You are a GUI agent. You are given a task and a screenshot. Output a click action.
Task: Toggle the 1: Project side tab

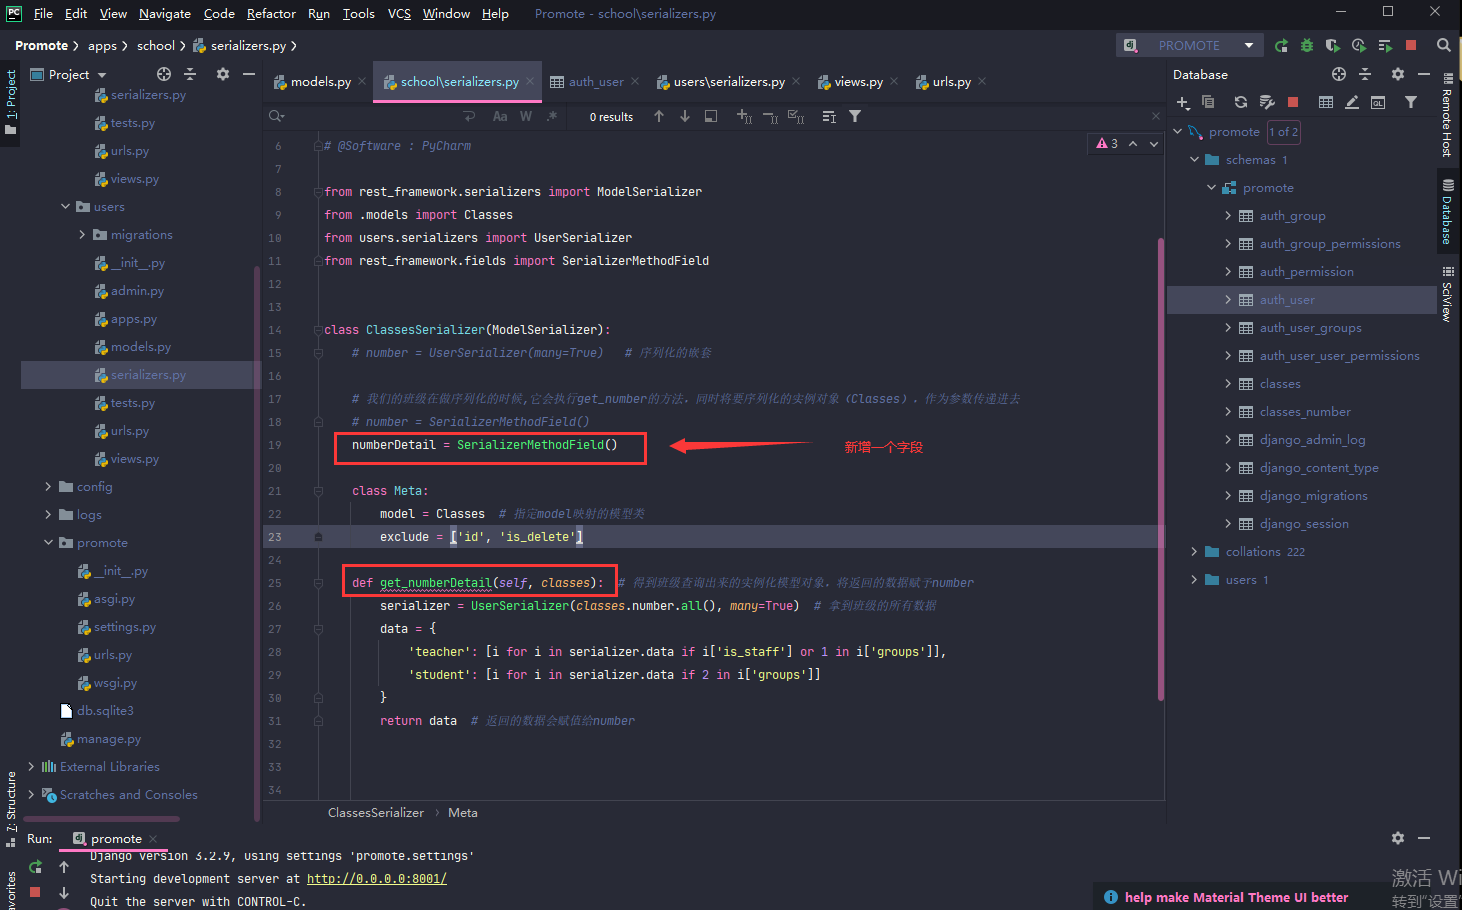tap(11, 101)
